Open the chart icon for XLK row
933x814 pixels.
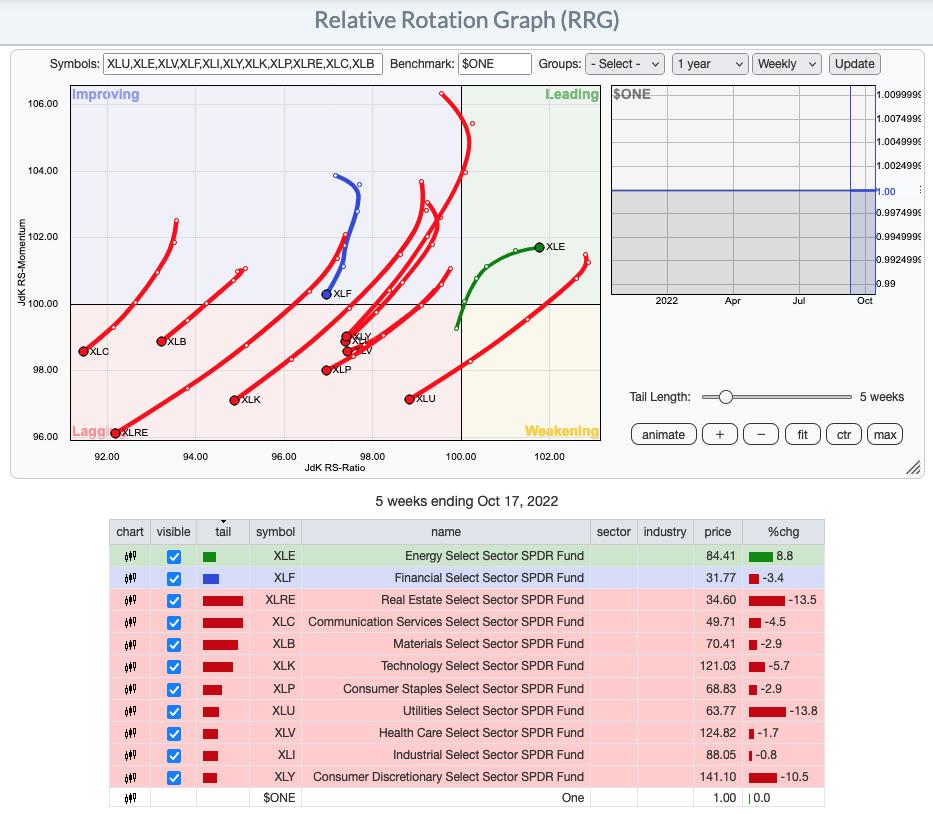(x=130, y=666)
